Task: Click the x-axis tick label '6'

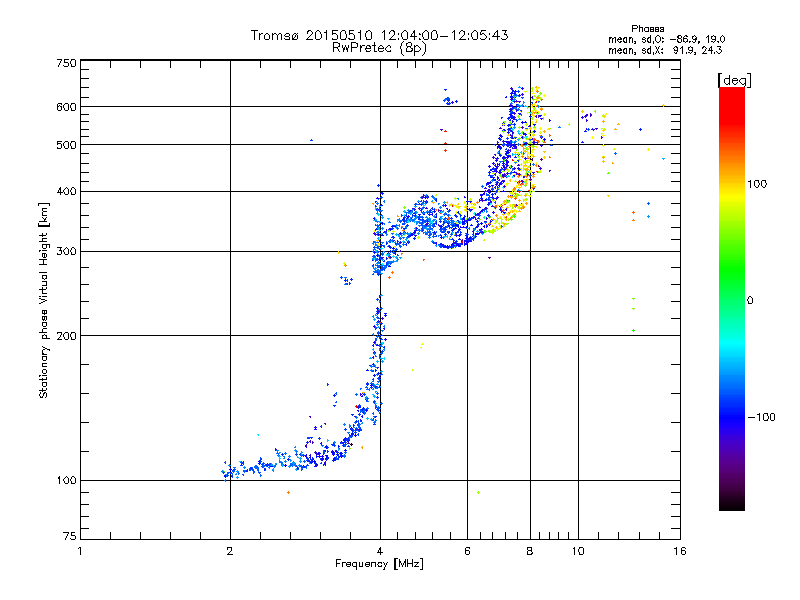Action: click(x=467, y=551)
